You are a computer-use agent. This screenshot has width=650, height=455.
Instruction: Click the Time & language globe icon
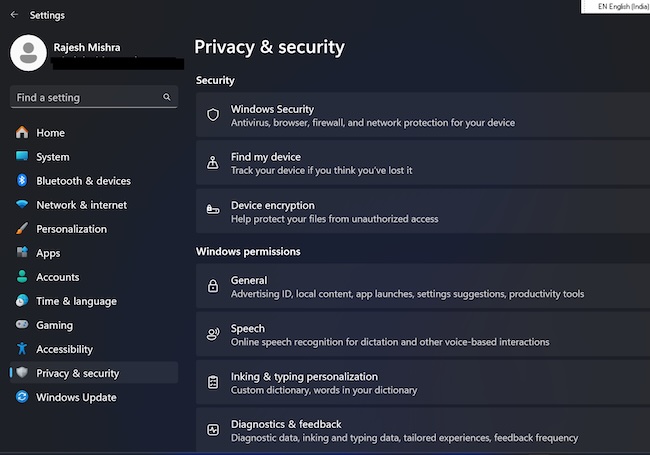22,300
